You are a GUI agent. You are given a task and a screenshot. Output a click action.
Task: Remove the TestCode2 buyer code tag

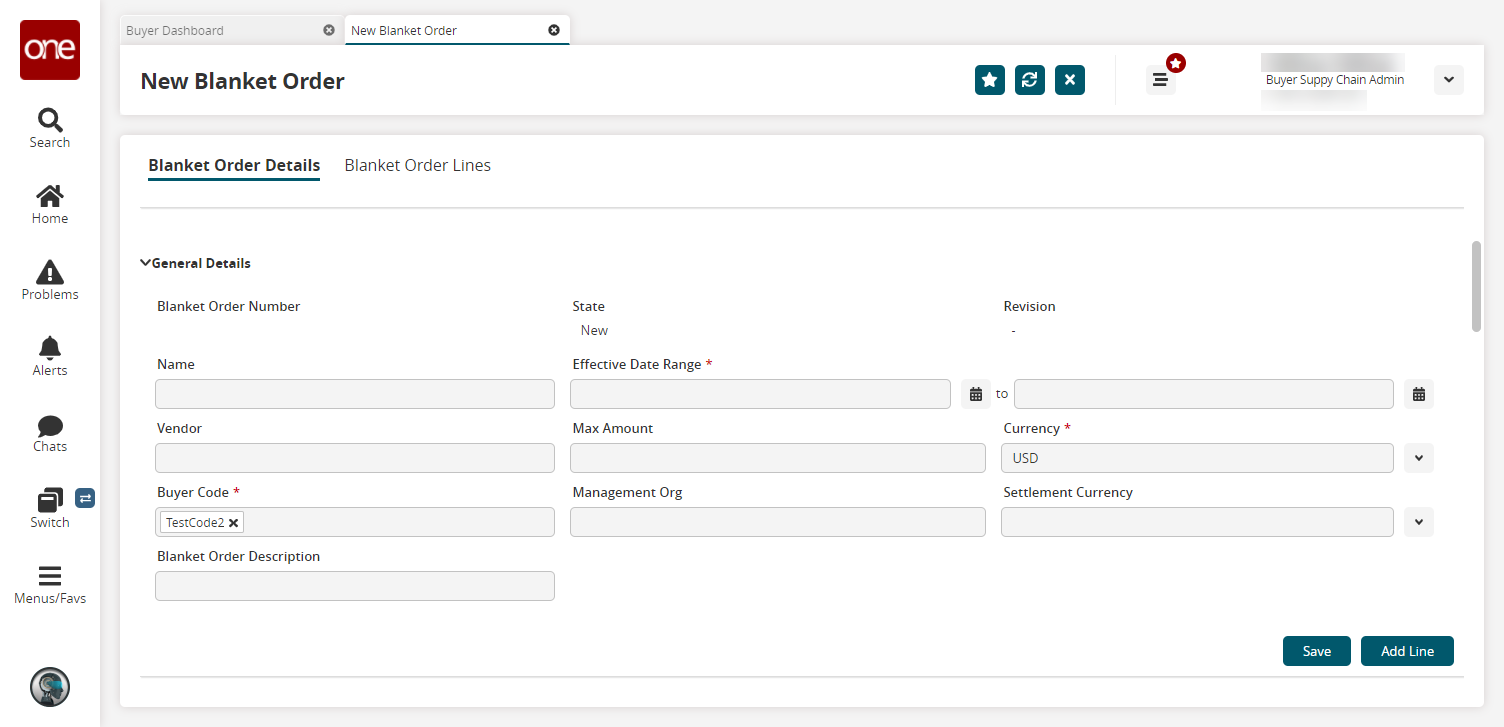coord(233,522)
